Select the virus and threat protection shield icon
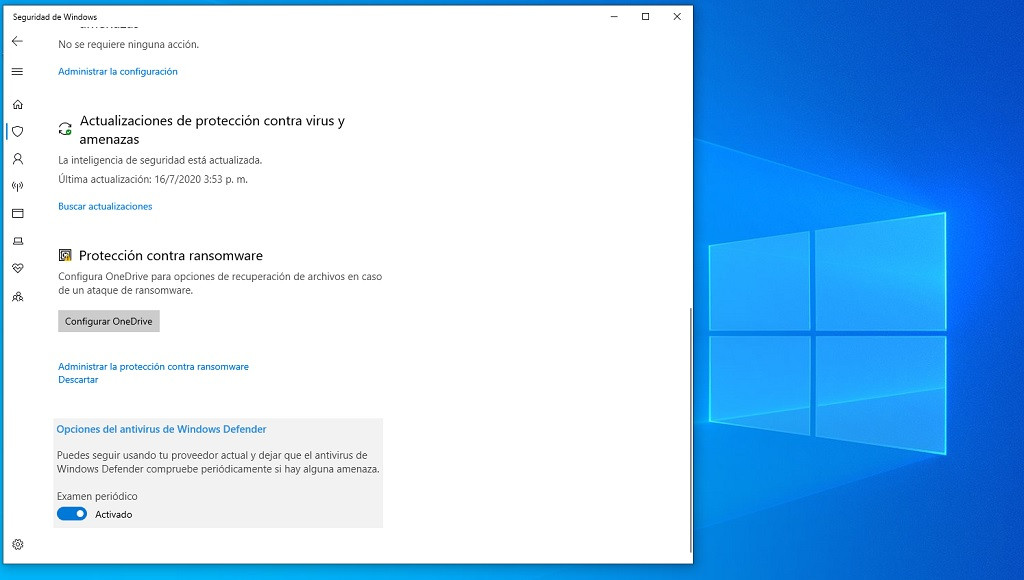1024x580 pixels. [17, 131]
